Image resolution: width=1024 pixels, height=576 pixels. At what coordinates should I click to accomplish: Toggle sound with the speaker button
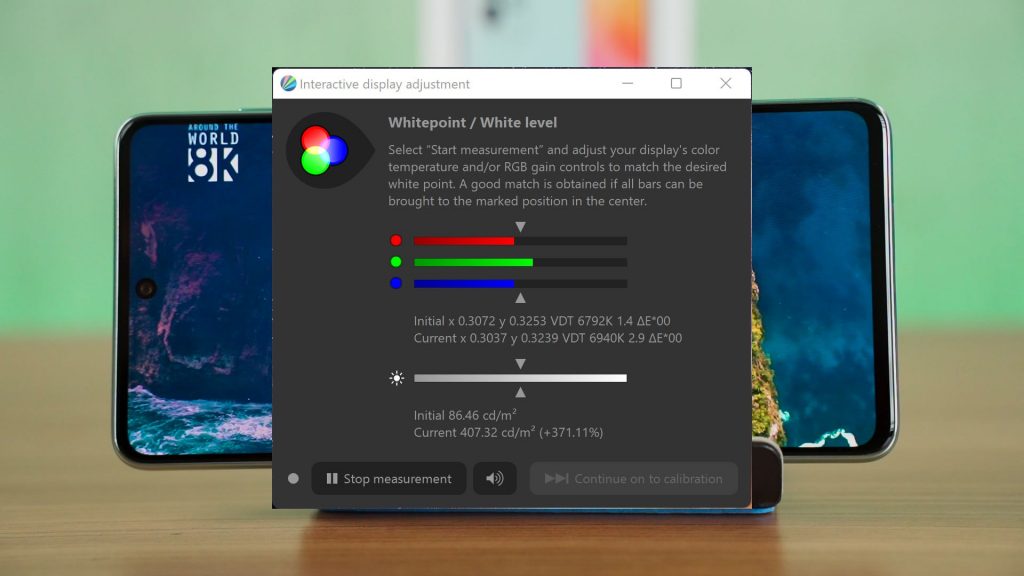494,479
